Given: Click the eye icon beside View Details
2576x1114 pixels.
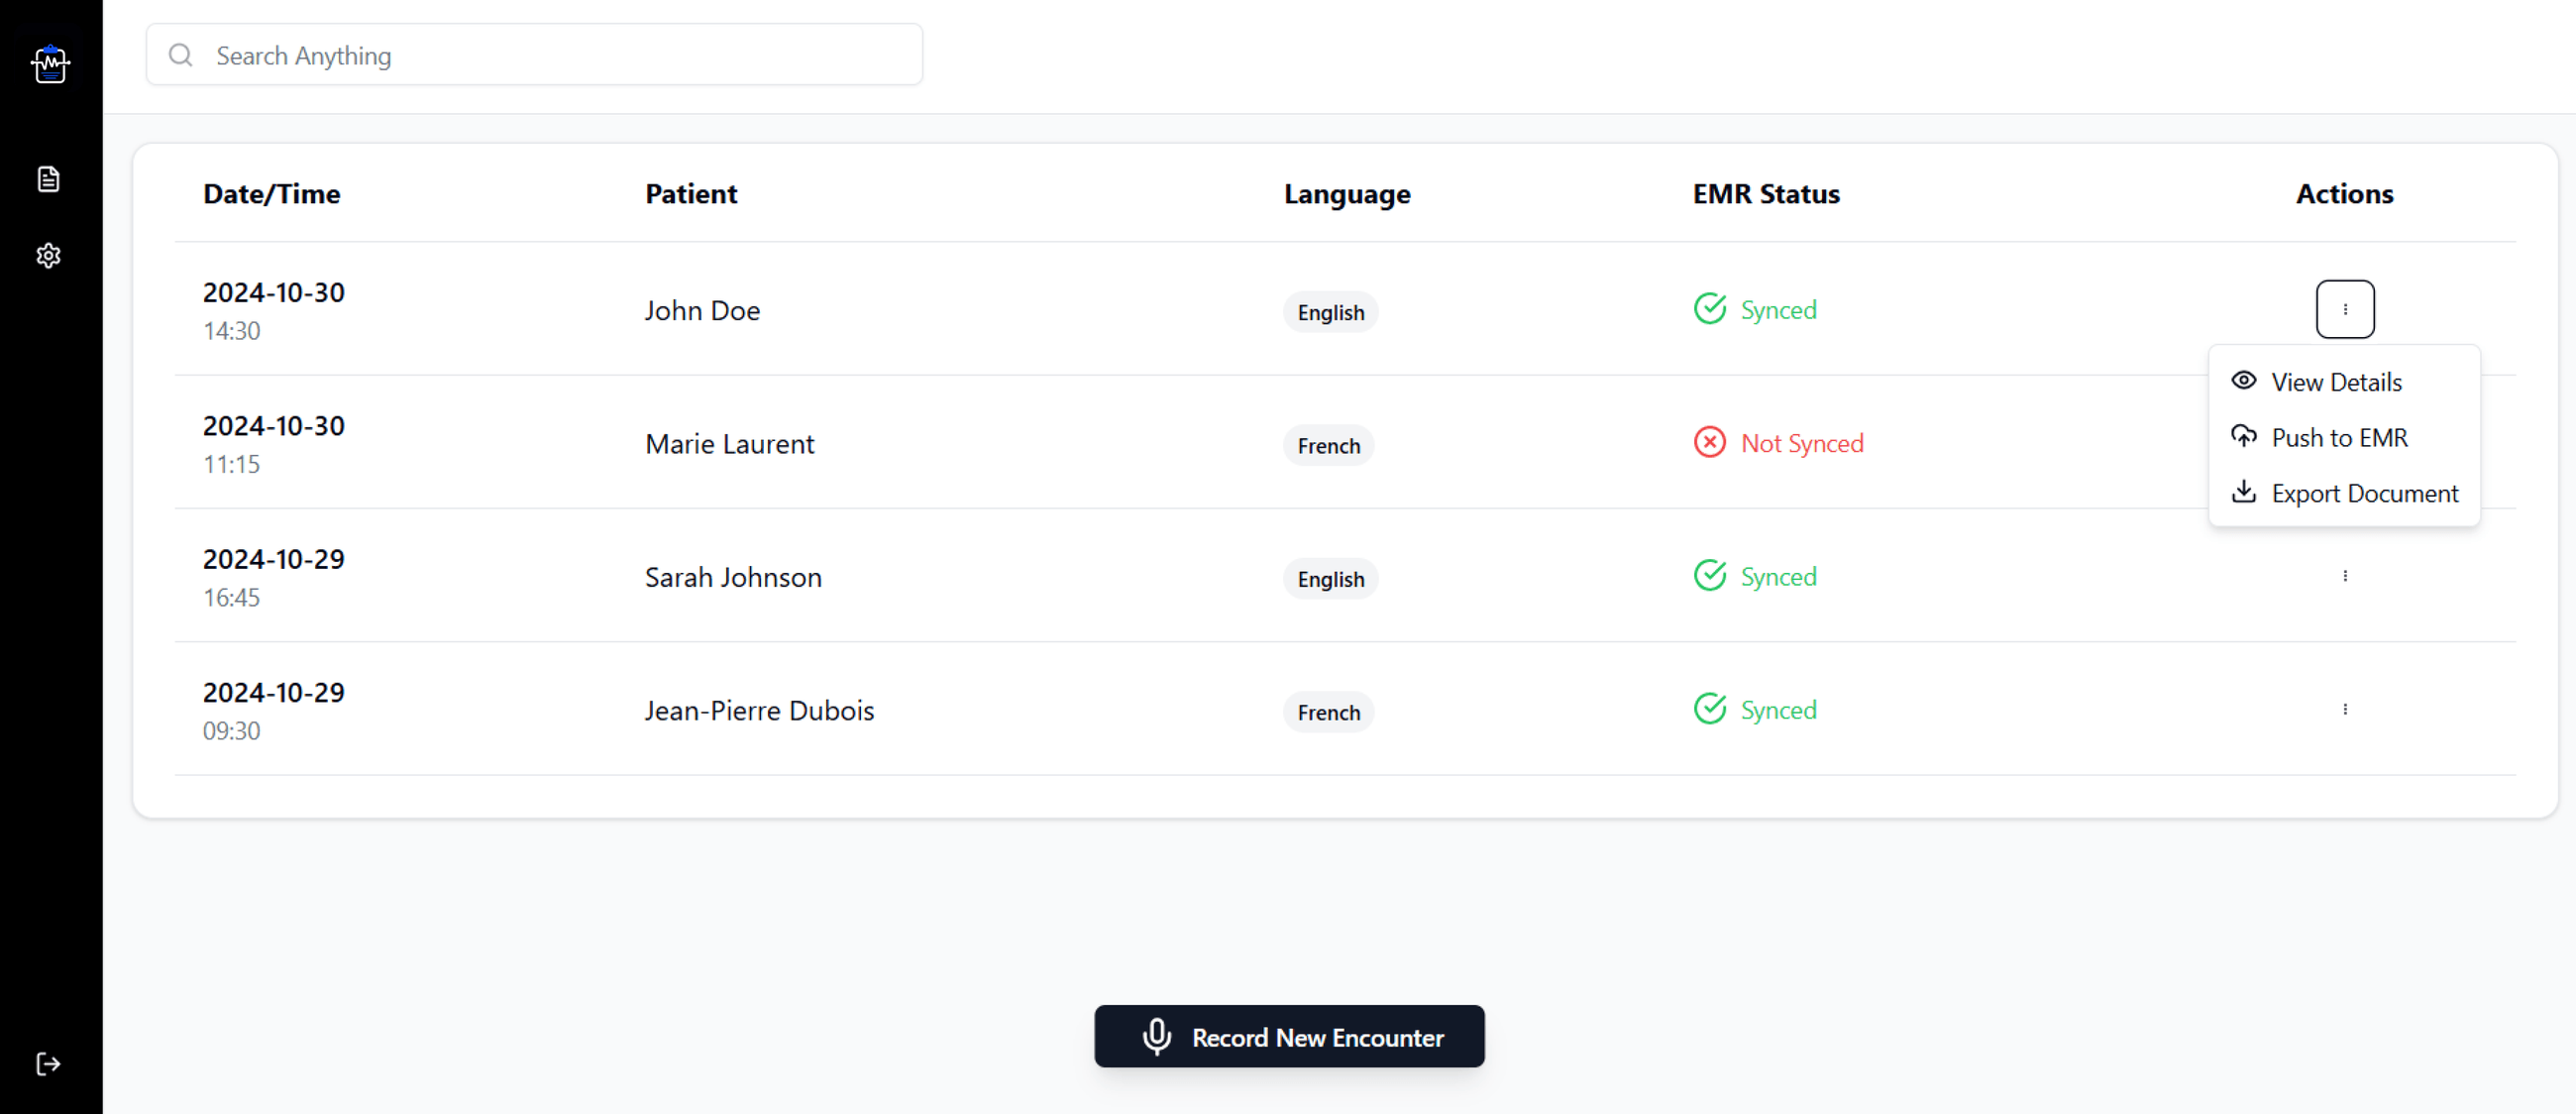Looking at the screenshot, I should click(x=2243, y=381).
